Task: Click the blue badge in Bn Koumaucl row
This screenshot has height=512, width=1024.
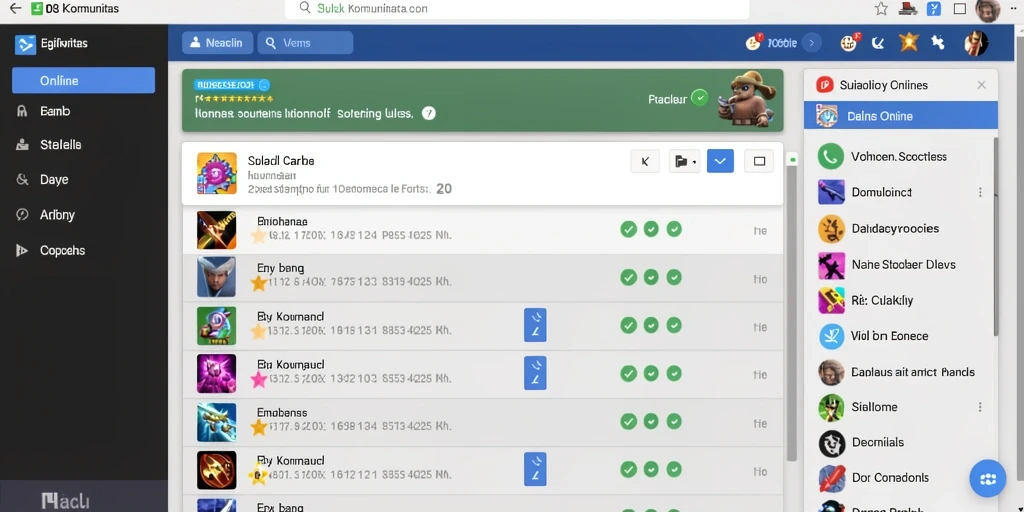Action: click(535, 374)
